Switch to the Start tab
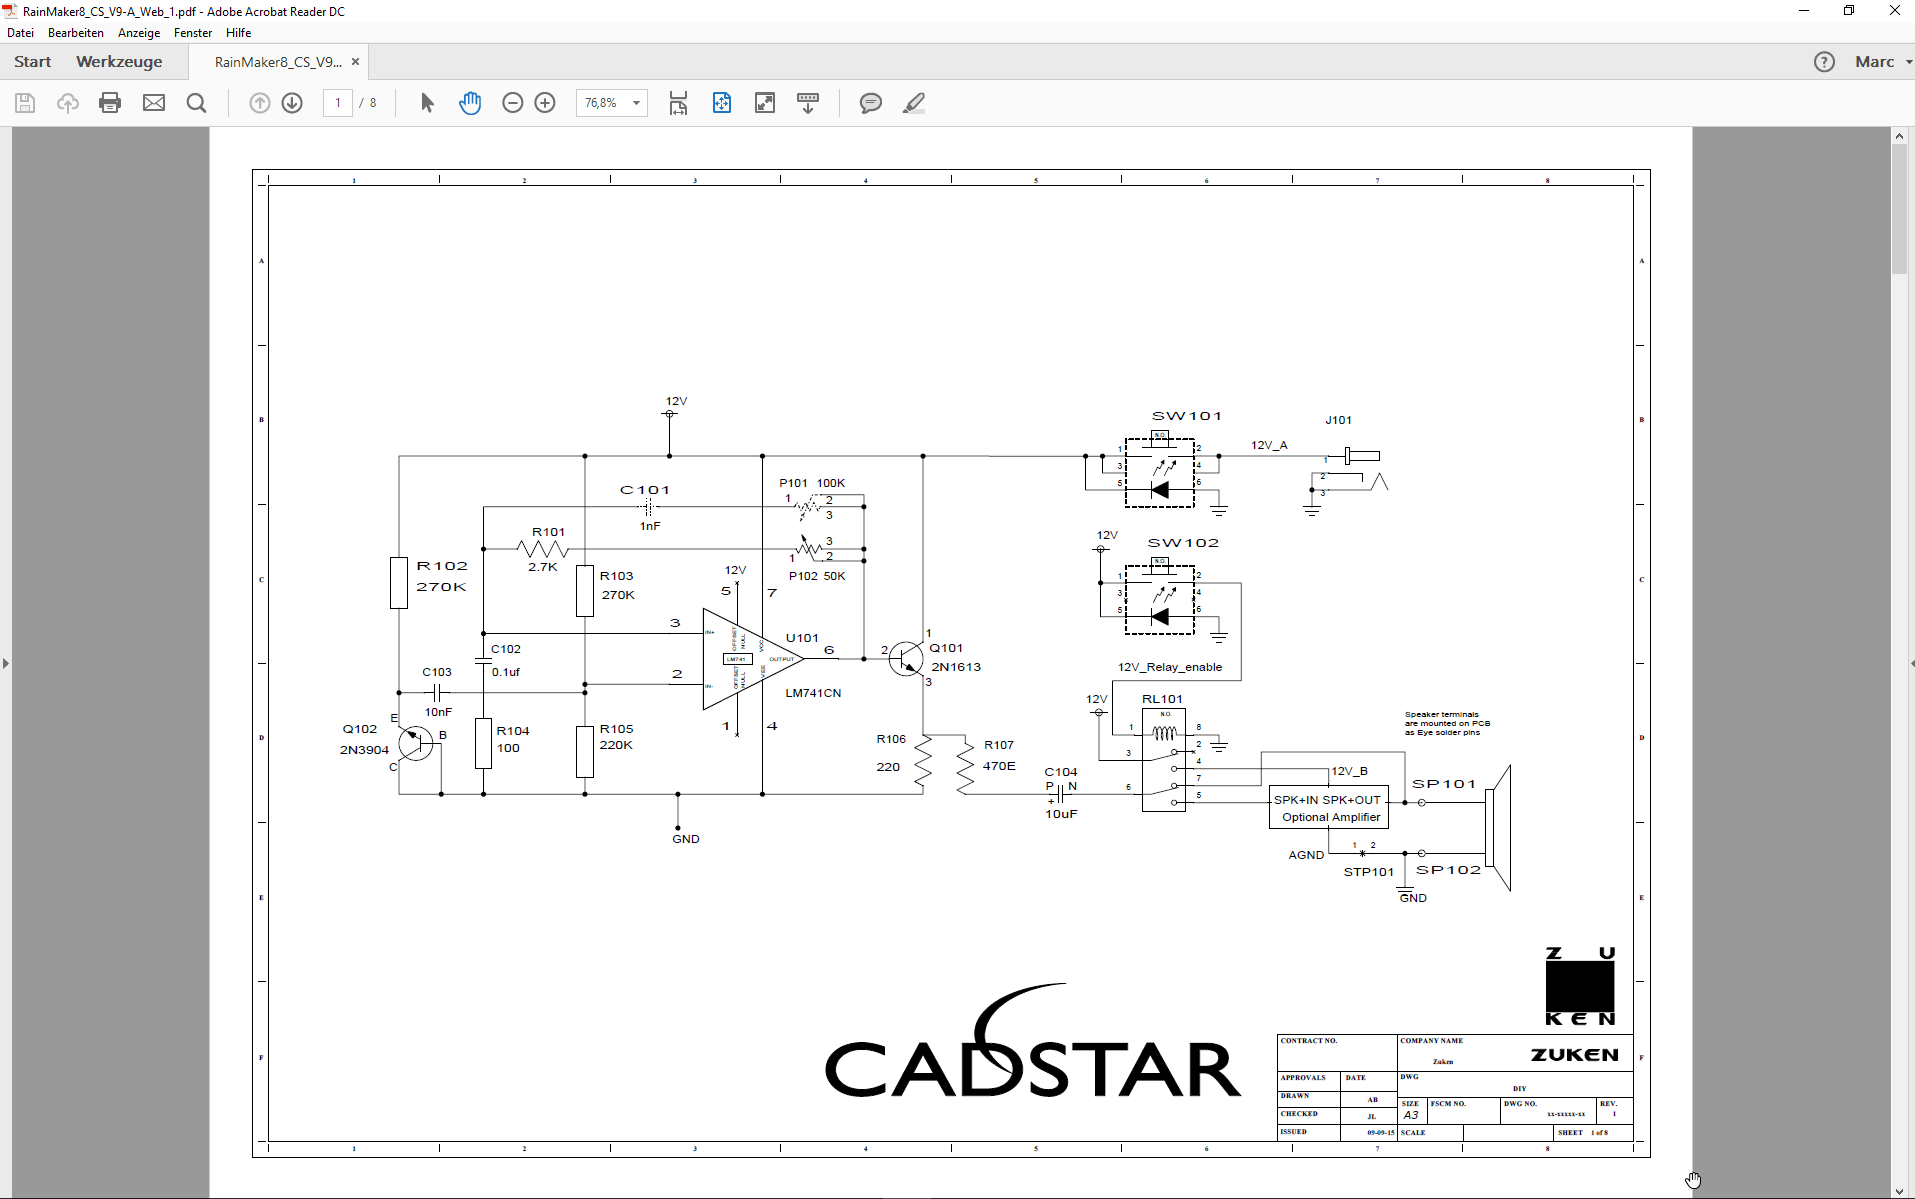Image resolution: width=1915 pixels, height=1199 pixels. click(32, 62)
